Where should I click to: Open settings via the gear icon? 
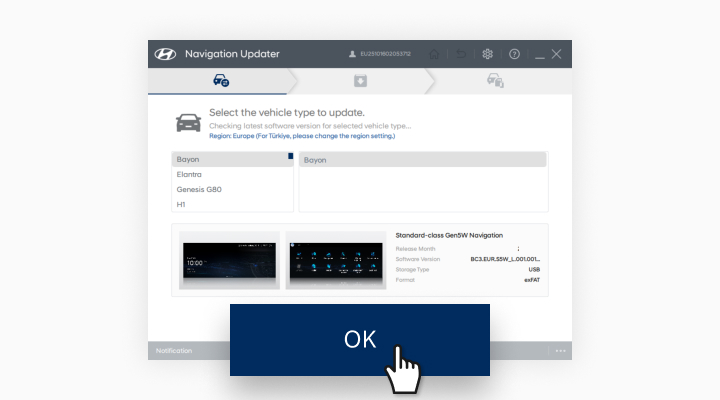[488, 54]
